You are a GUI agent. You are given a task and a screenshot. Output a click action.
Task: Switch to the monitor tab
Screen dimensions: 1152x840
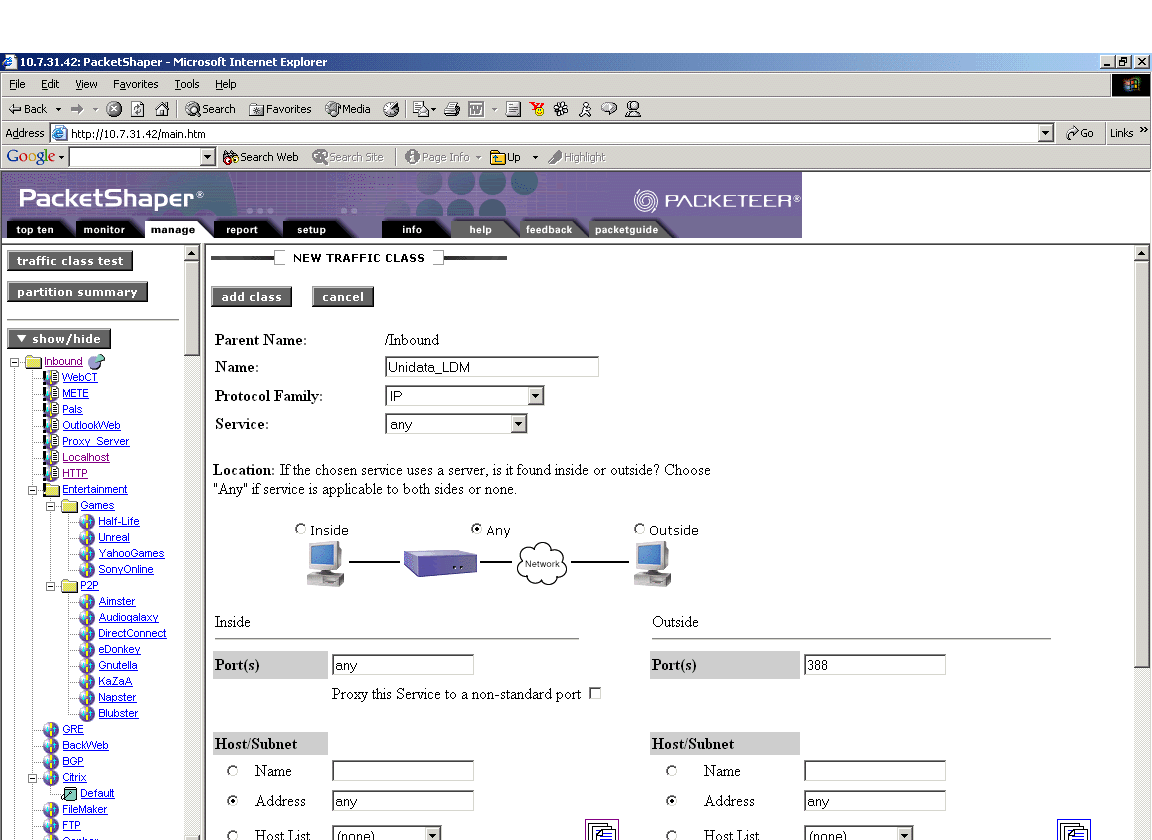coord(104,230)
